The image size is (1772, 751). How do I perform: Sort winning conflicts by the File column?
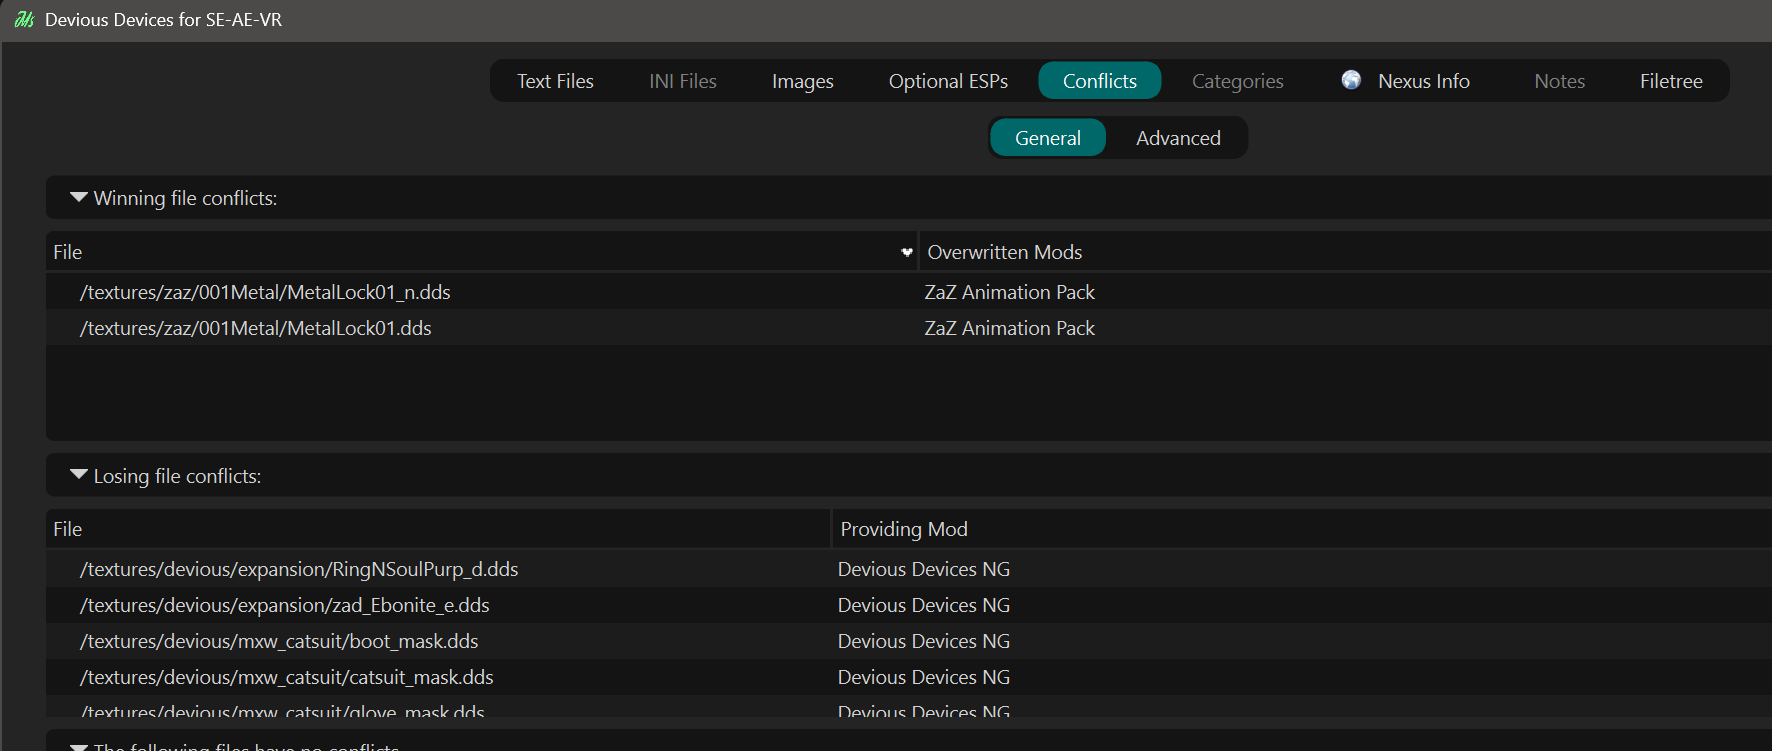pos(482,252)
